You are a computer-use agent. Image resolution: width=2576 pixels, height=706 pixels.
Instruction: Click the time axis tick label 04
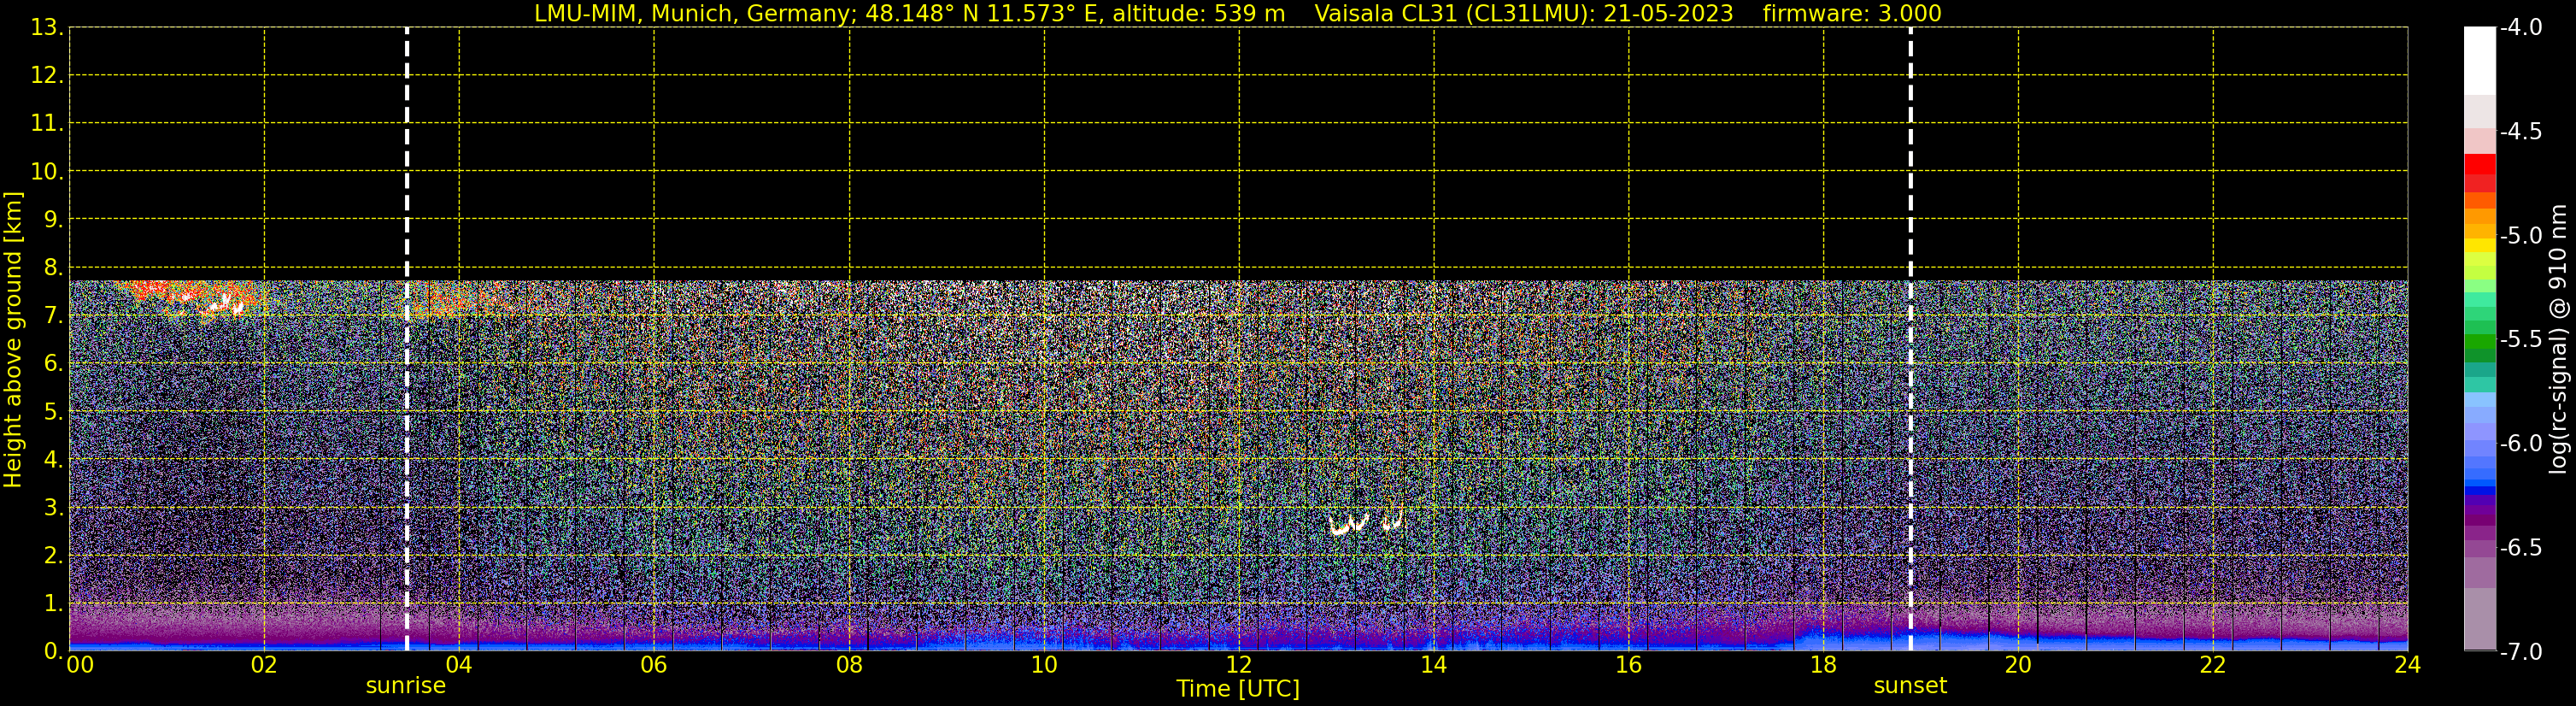coord(459,665)
